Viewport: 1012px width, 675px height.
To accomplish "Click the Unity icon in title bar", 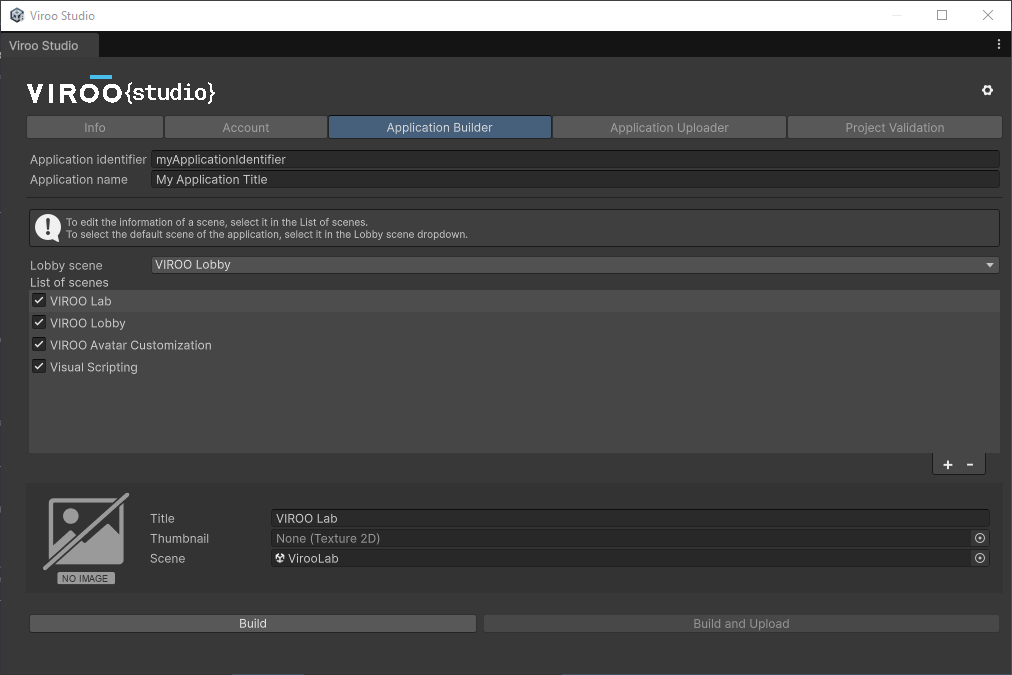I will coord(17,15).
